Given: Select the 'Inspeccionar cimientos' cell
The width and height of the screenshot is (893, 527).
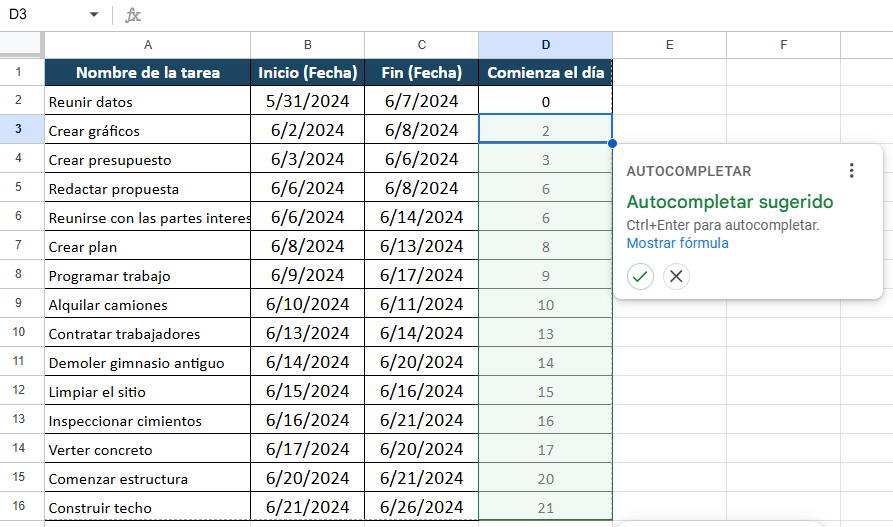Looking at the screenshot, I should tap(148, 420).
